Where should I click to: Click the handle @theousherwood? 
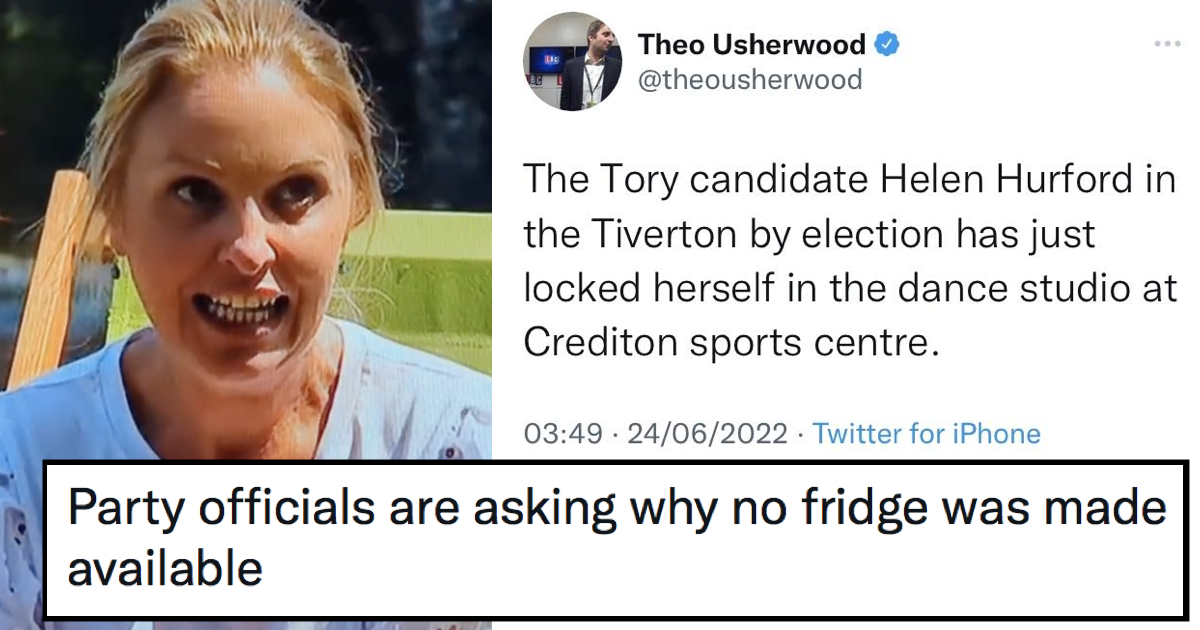pyautogui.click(x=748, y=80)
